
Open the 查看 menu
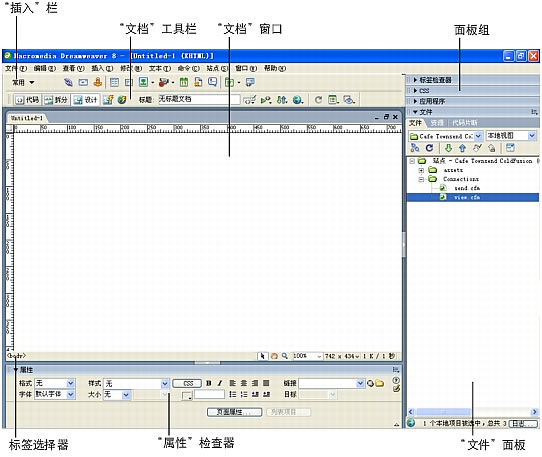[74, 68]
